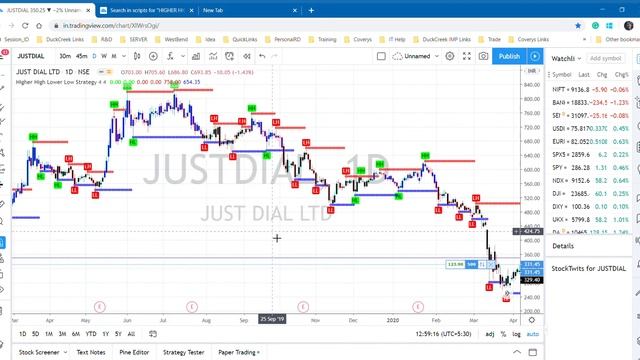Screen dimensions: 640x360
Task: Open the Training bookmark folder
Action: 323,40
